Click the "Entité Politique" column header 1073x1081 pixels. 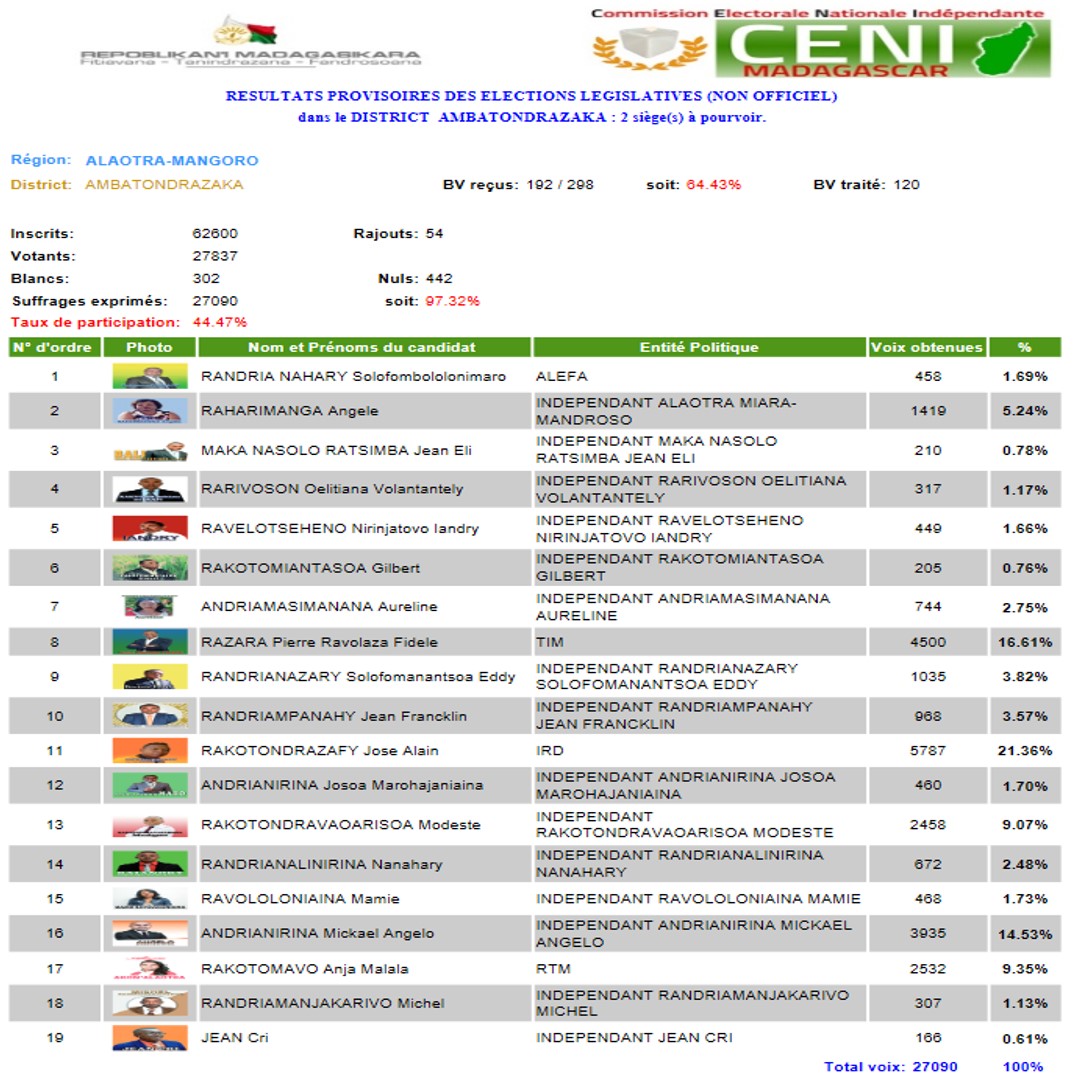[x=699, y=347]
